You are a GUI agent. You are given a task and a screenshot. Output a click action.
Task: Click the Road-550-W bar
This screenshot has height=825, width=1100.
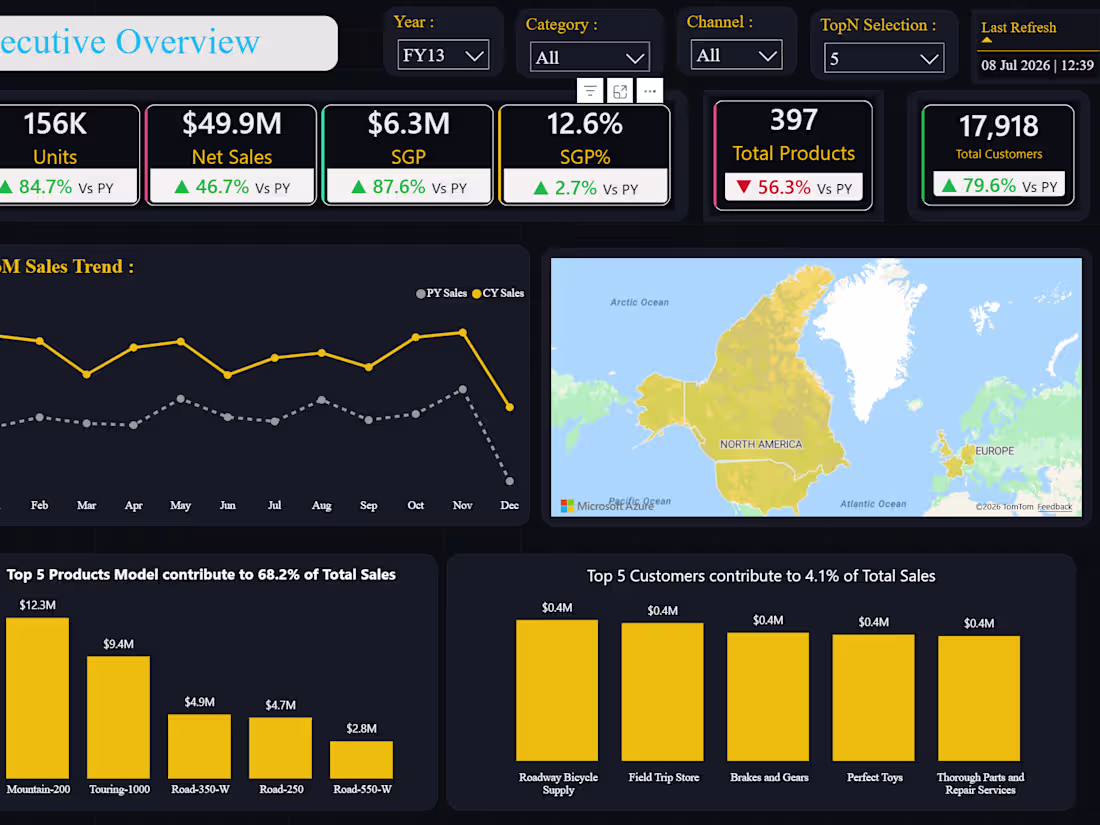361,760
